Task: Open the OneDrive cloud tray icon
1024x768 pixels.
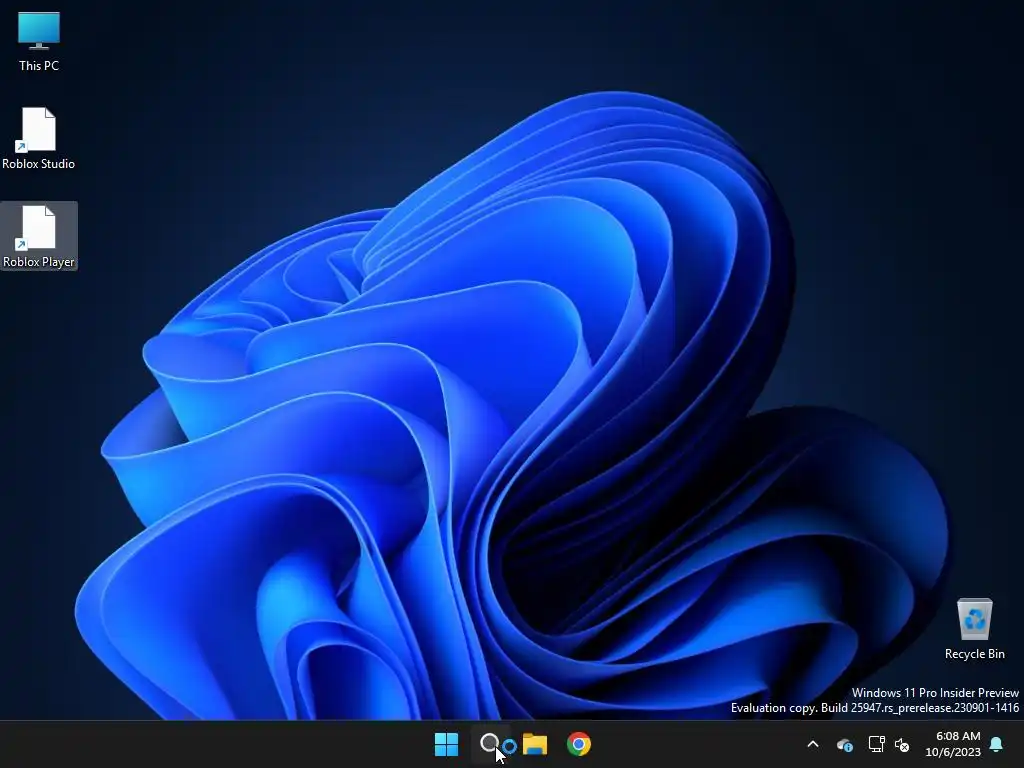Action: pos(844,744)
